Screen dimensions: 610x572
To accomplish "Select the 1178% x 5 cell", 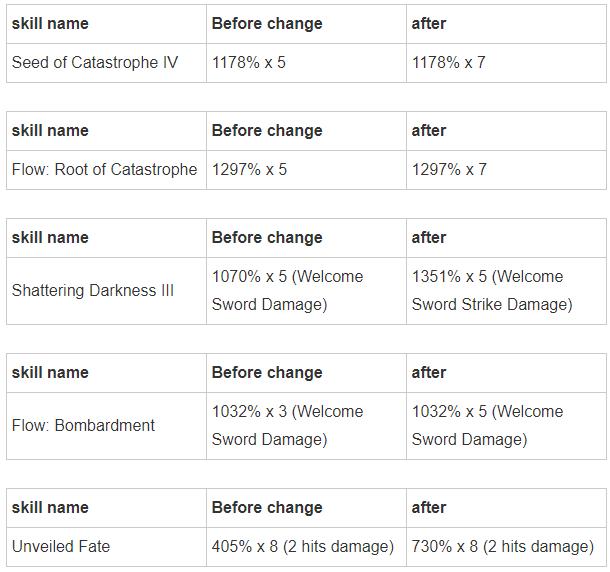I will tap(249, 62).
